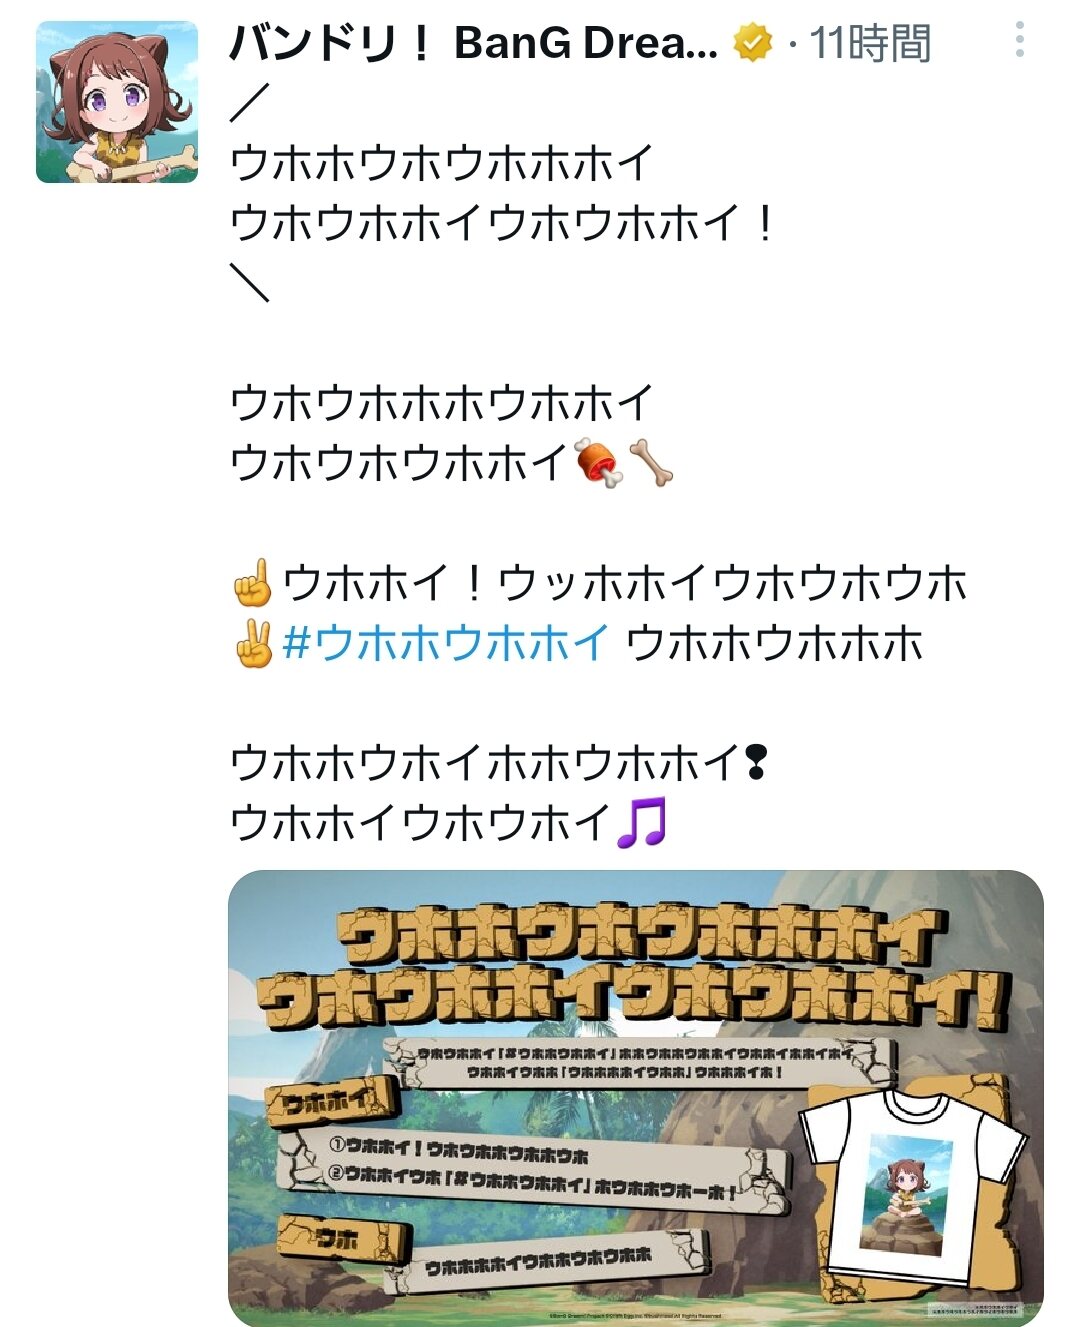
Task: Click the victory hand emoji
Action: [252, 643]
